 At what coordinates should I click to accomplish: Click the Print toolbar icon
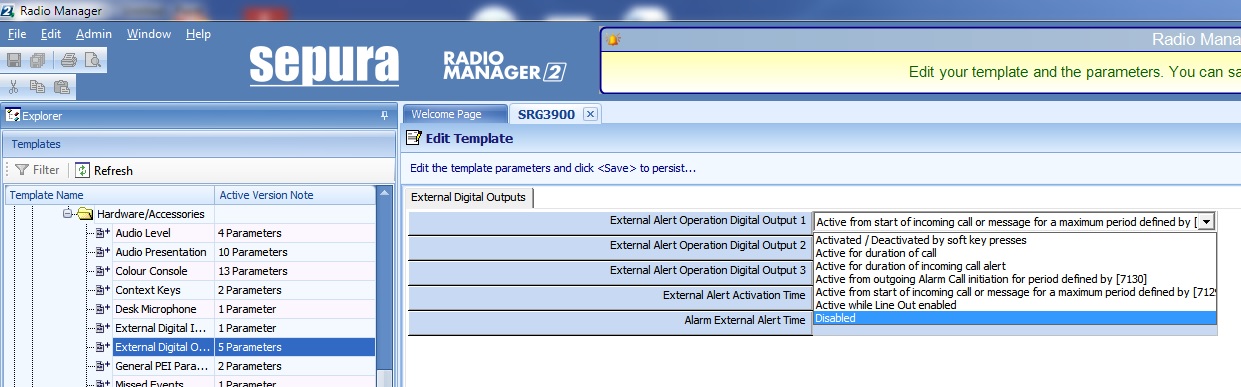[69, 60]
